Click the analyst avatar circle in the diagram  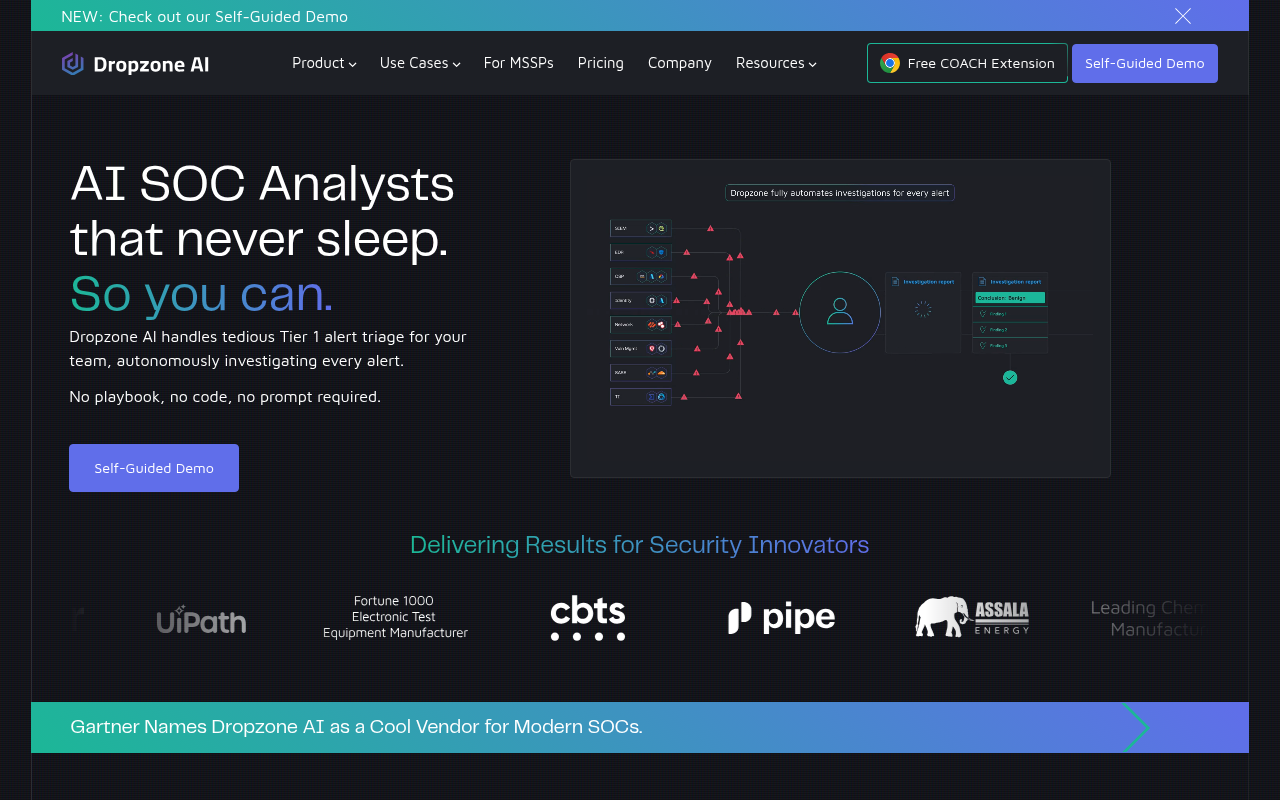pyautogui.click(x=840, y=312)
